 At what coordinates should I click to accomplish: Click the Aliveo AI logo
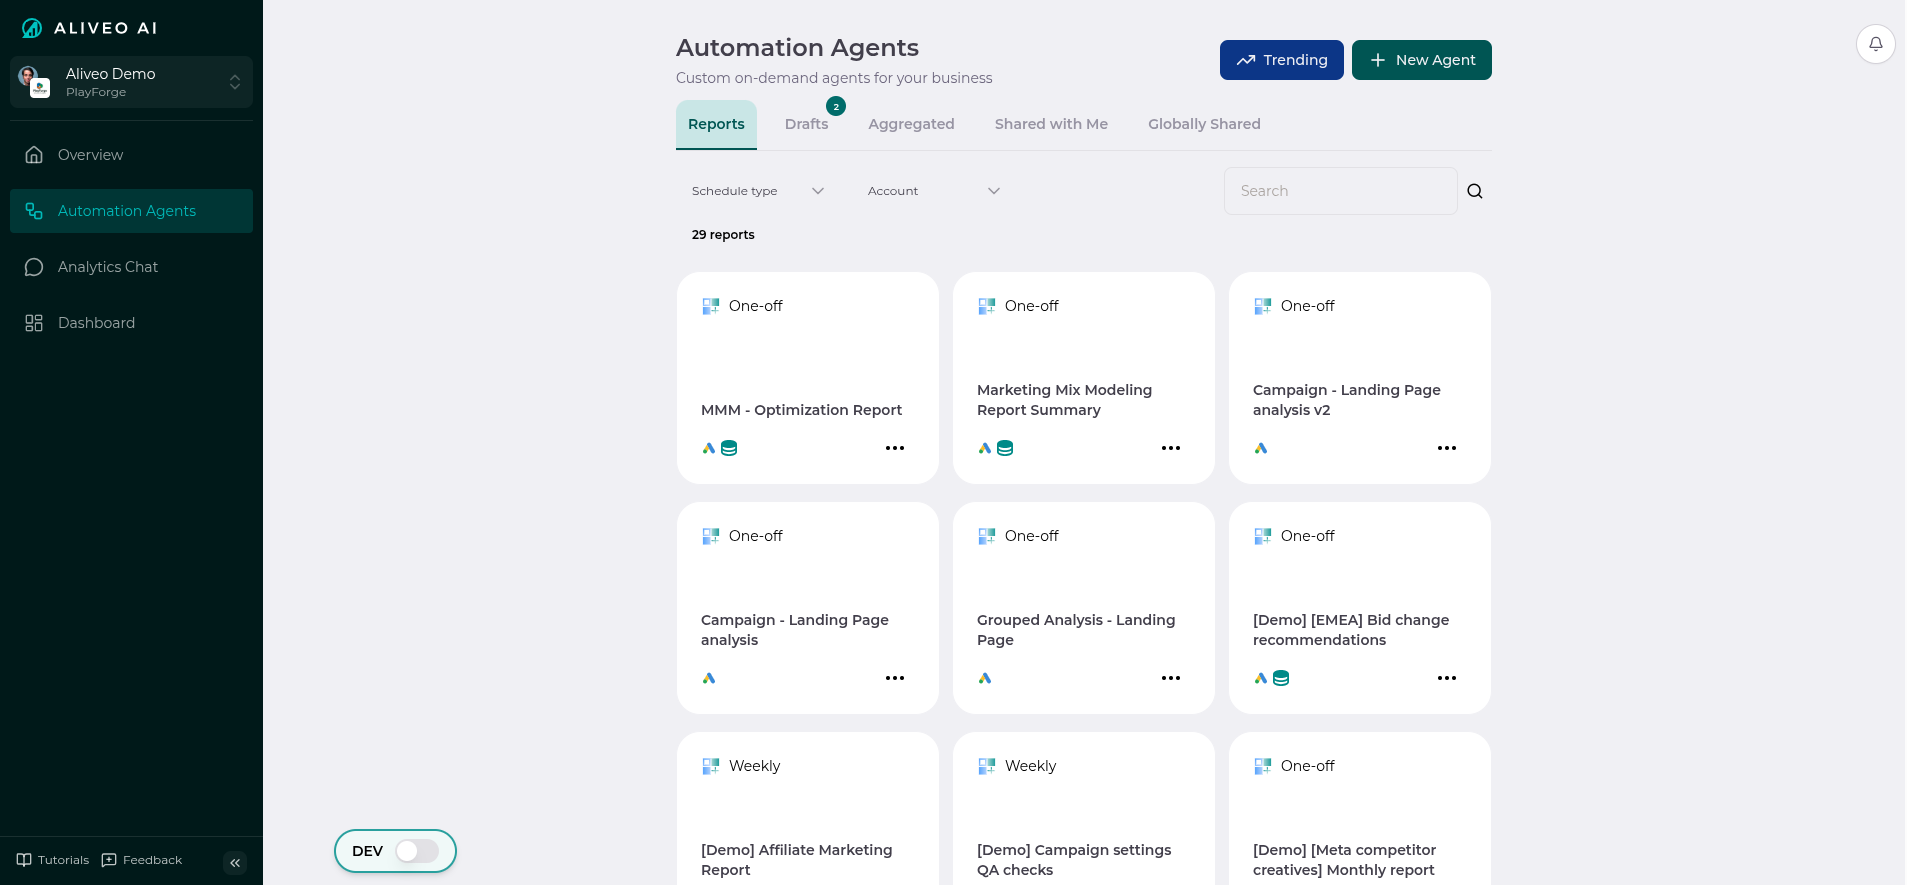(90, 28)
